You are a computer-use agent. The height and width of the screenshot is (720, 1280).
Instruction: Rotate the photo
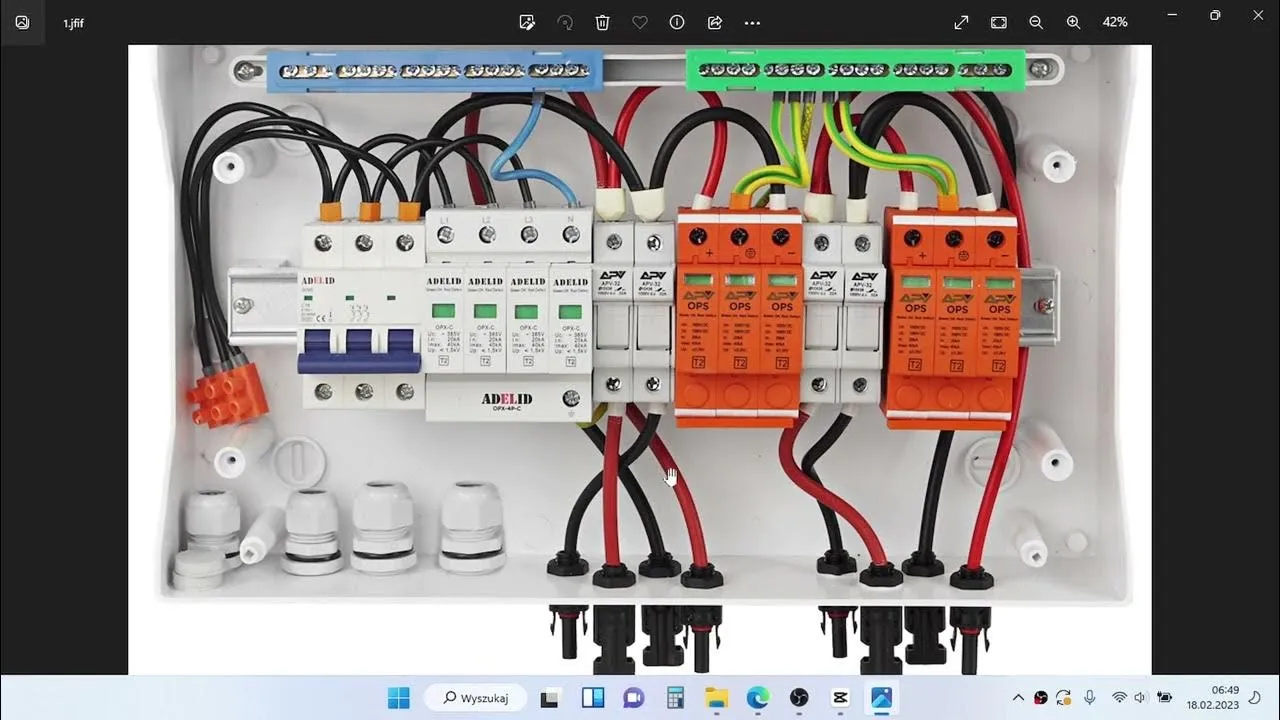click(x=565, y=22)
